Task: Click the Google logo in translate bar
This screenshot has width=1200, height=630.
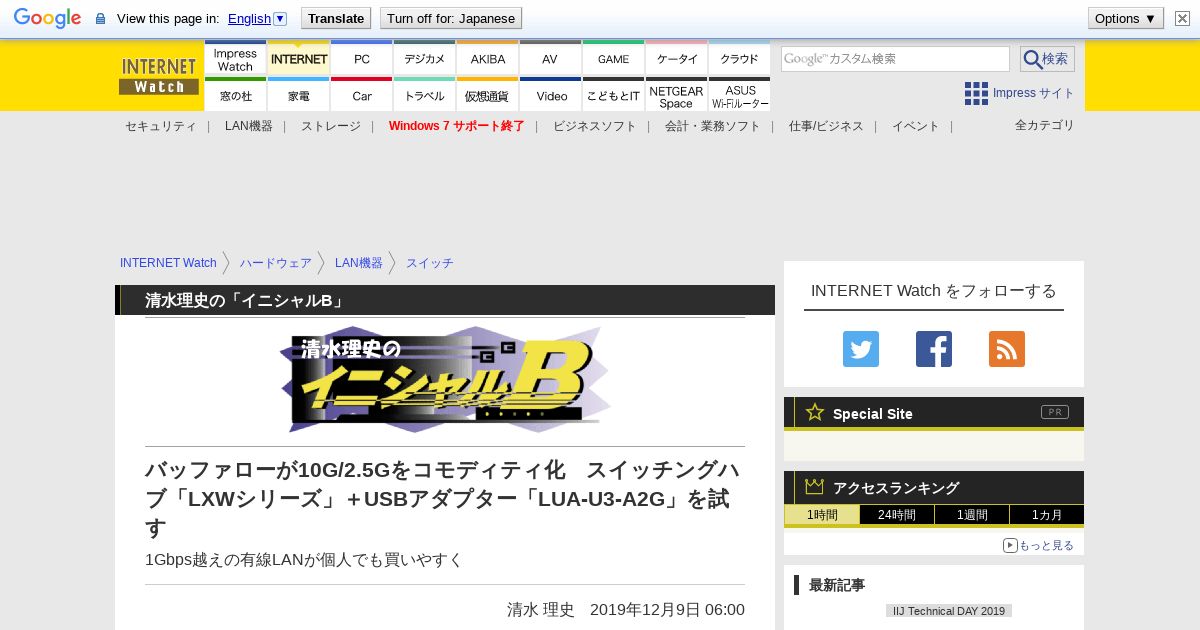Action: 47,18
